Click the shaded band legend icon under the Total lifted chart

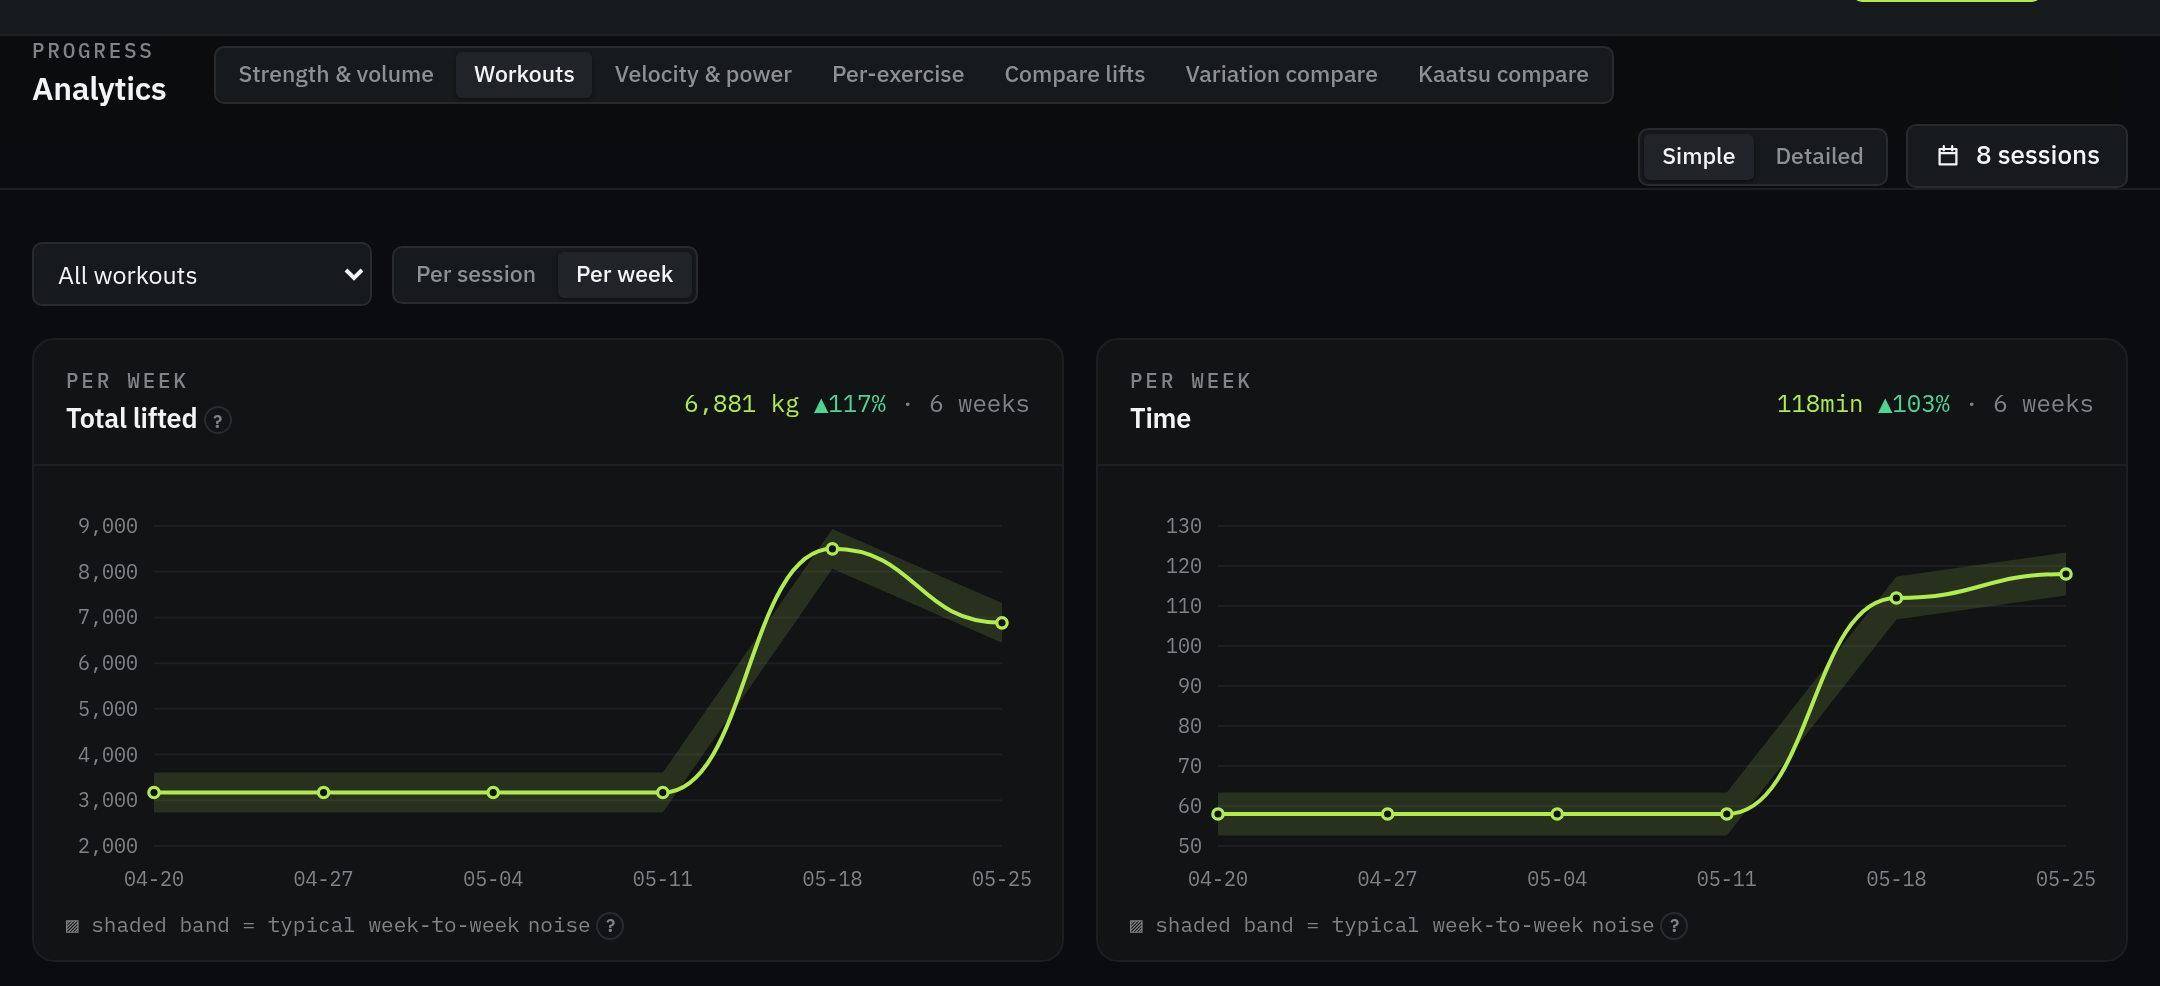pos(72,926)
